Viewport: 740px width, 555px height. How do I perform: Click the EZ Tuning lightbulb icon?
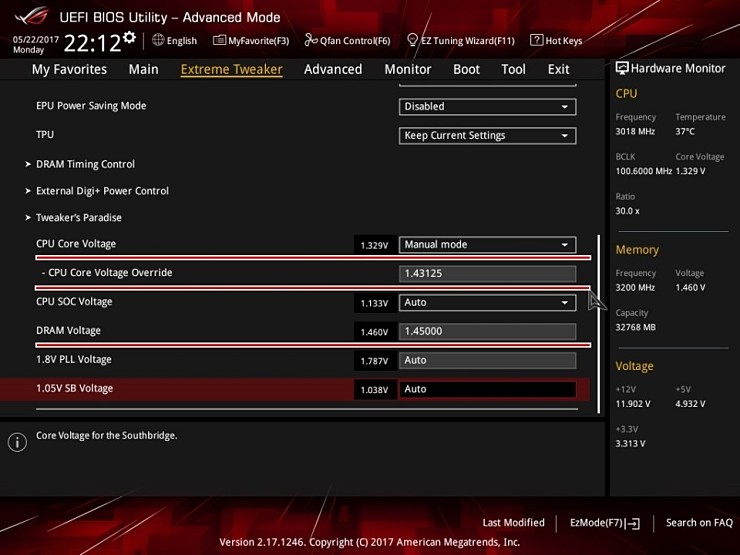coord(412,40)
